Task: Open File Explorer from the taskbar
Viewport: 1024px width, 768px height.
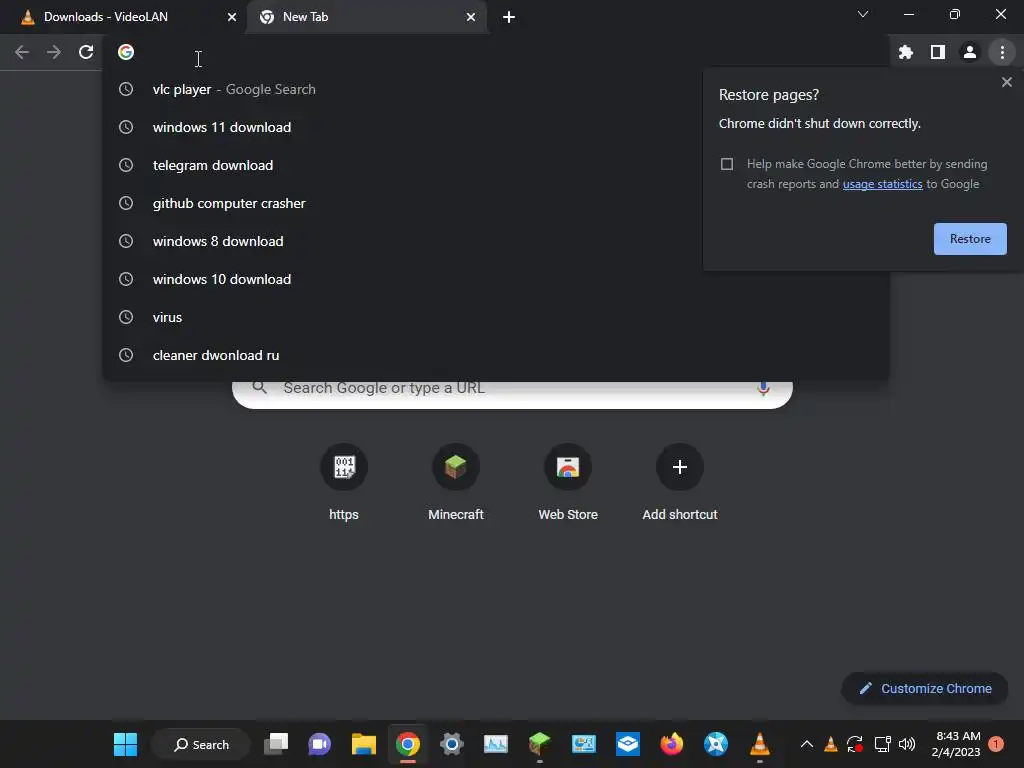Action: click(364, 744)
